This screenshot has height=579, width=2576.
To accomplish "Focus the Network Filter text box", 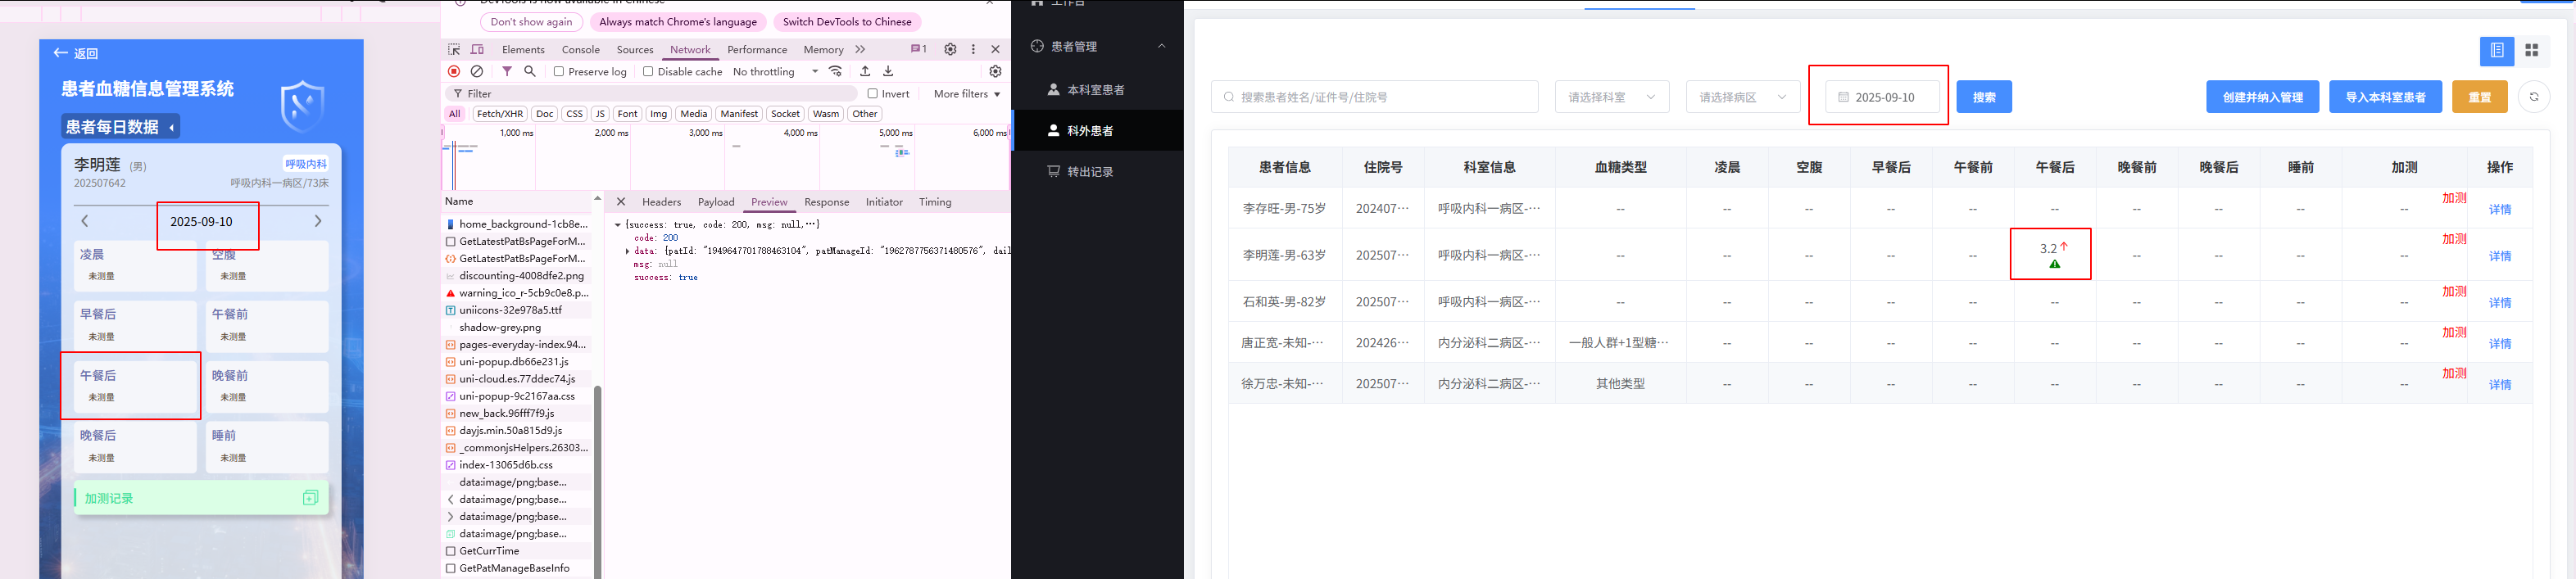I will [654, 94].
